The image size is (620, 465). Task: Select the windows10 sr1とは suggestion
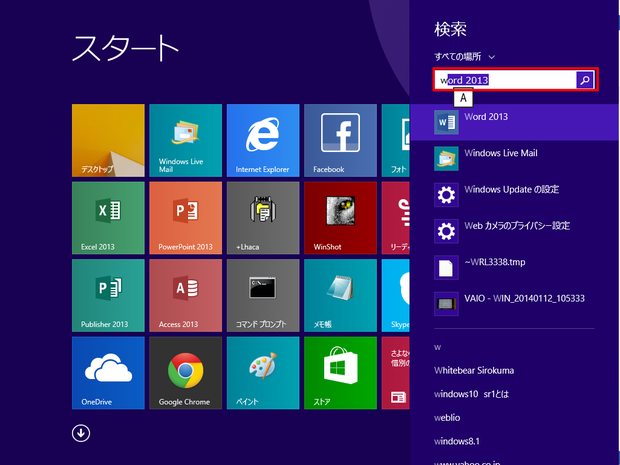tap(471, 394)
